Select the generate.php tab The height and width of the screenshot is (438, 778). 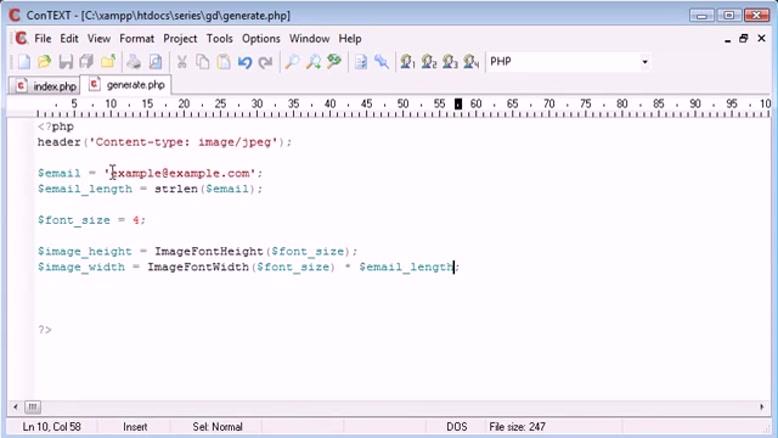click(126, 85)
